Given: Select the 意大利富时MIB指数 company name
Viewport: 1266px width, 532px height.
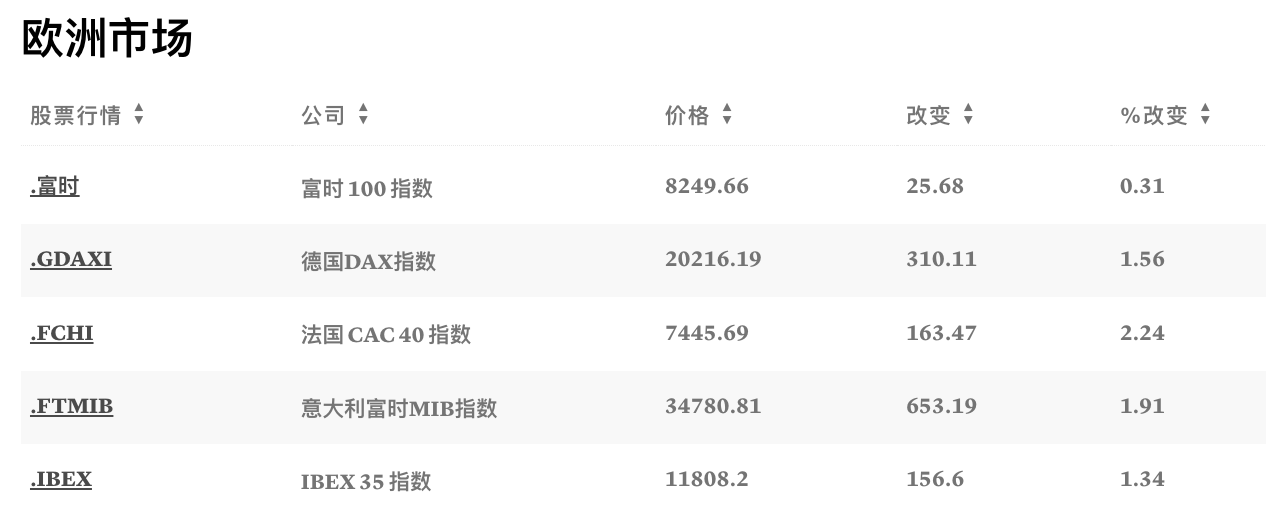Looking at the screenshot, I should pyautogui.click(x=399, y=408).
